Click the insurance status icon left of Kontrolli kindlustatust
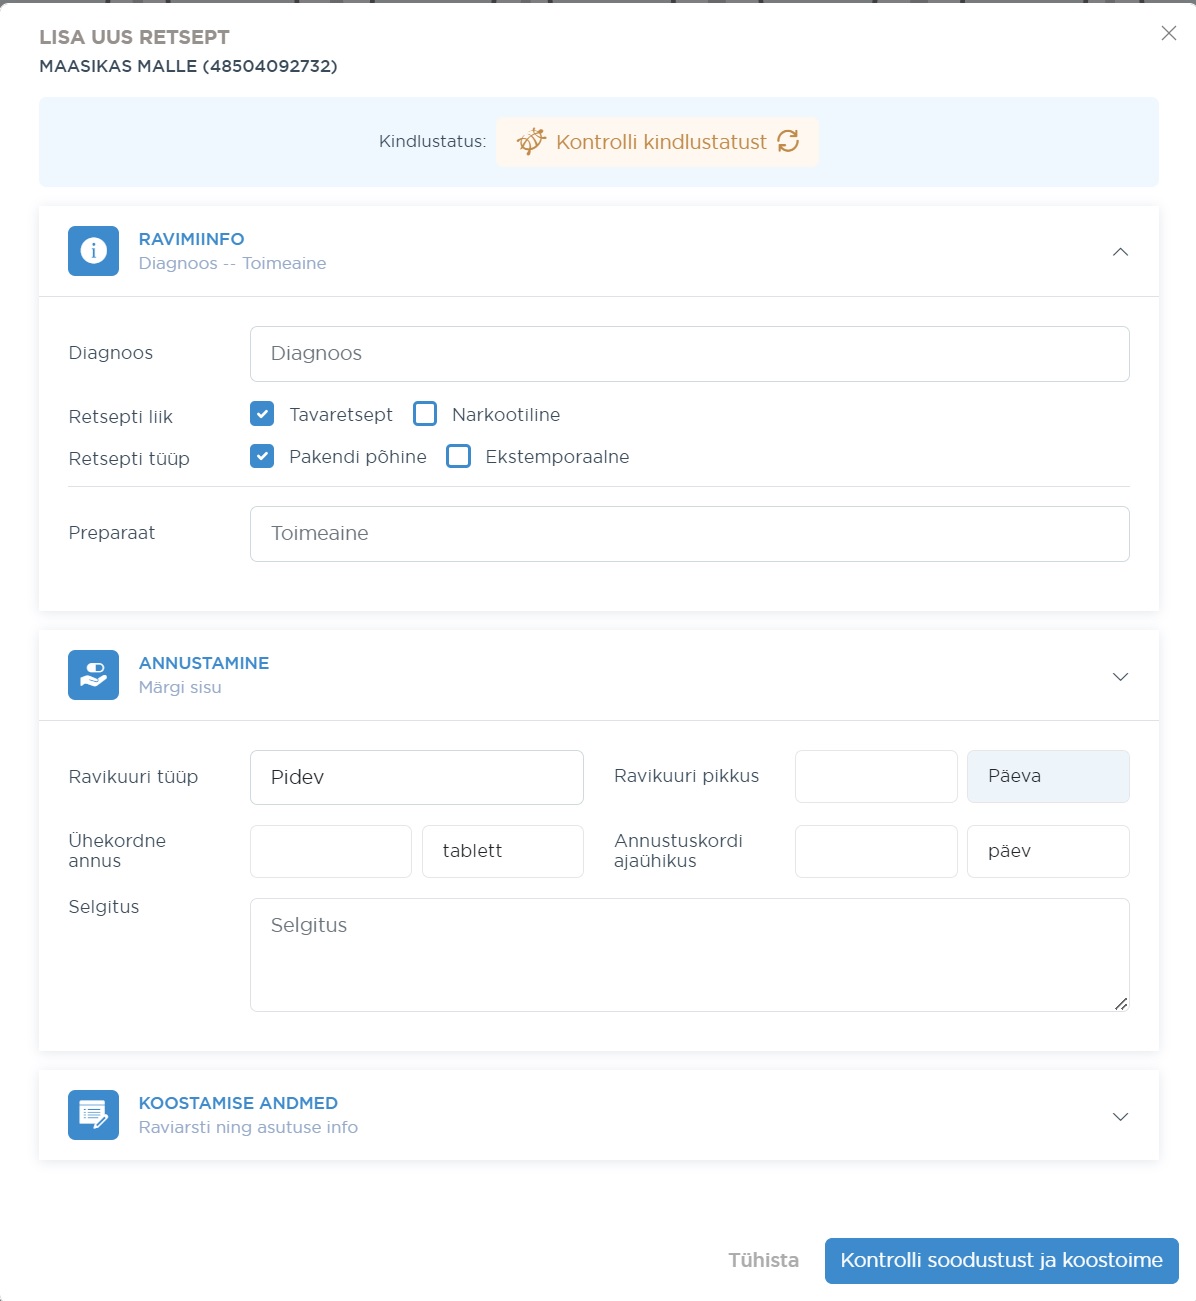The width and height of the screenshot is (1196, 1301). pyautogui.click(x=531, y=142)
